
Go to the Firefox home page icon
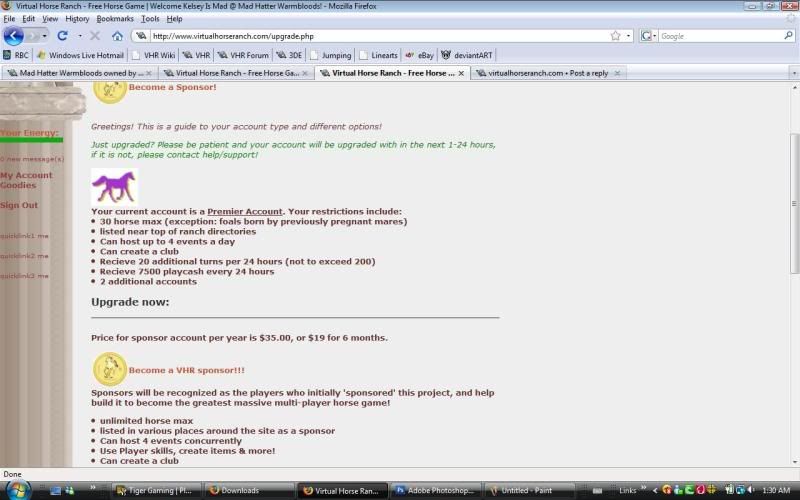[117, 36]
